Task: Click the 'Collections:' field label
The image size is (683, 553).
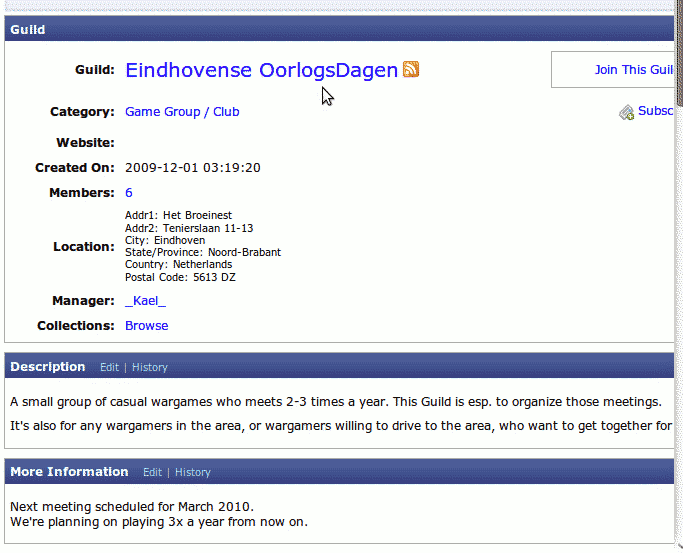Action: 76,326
